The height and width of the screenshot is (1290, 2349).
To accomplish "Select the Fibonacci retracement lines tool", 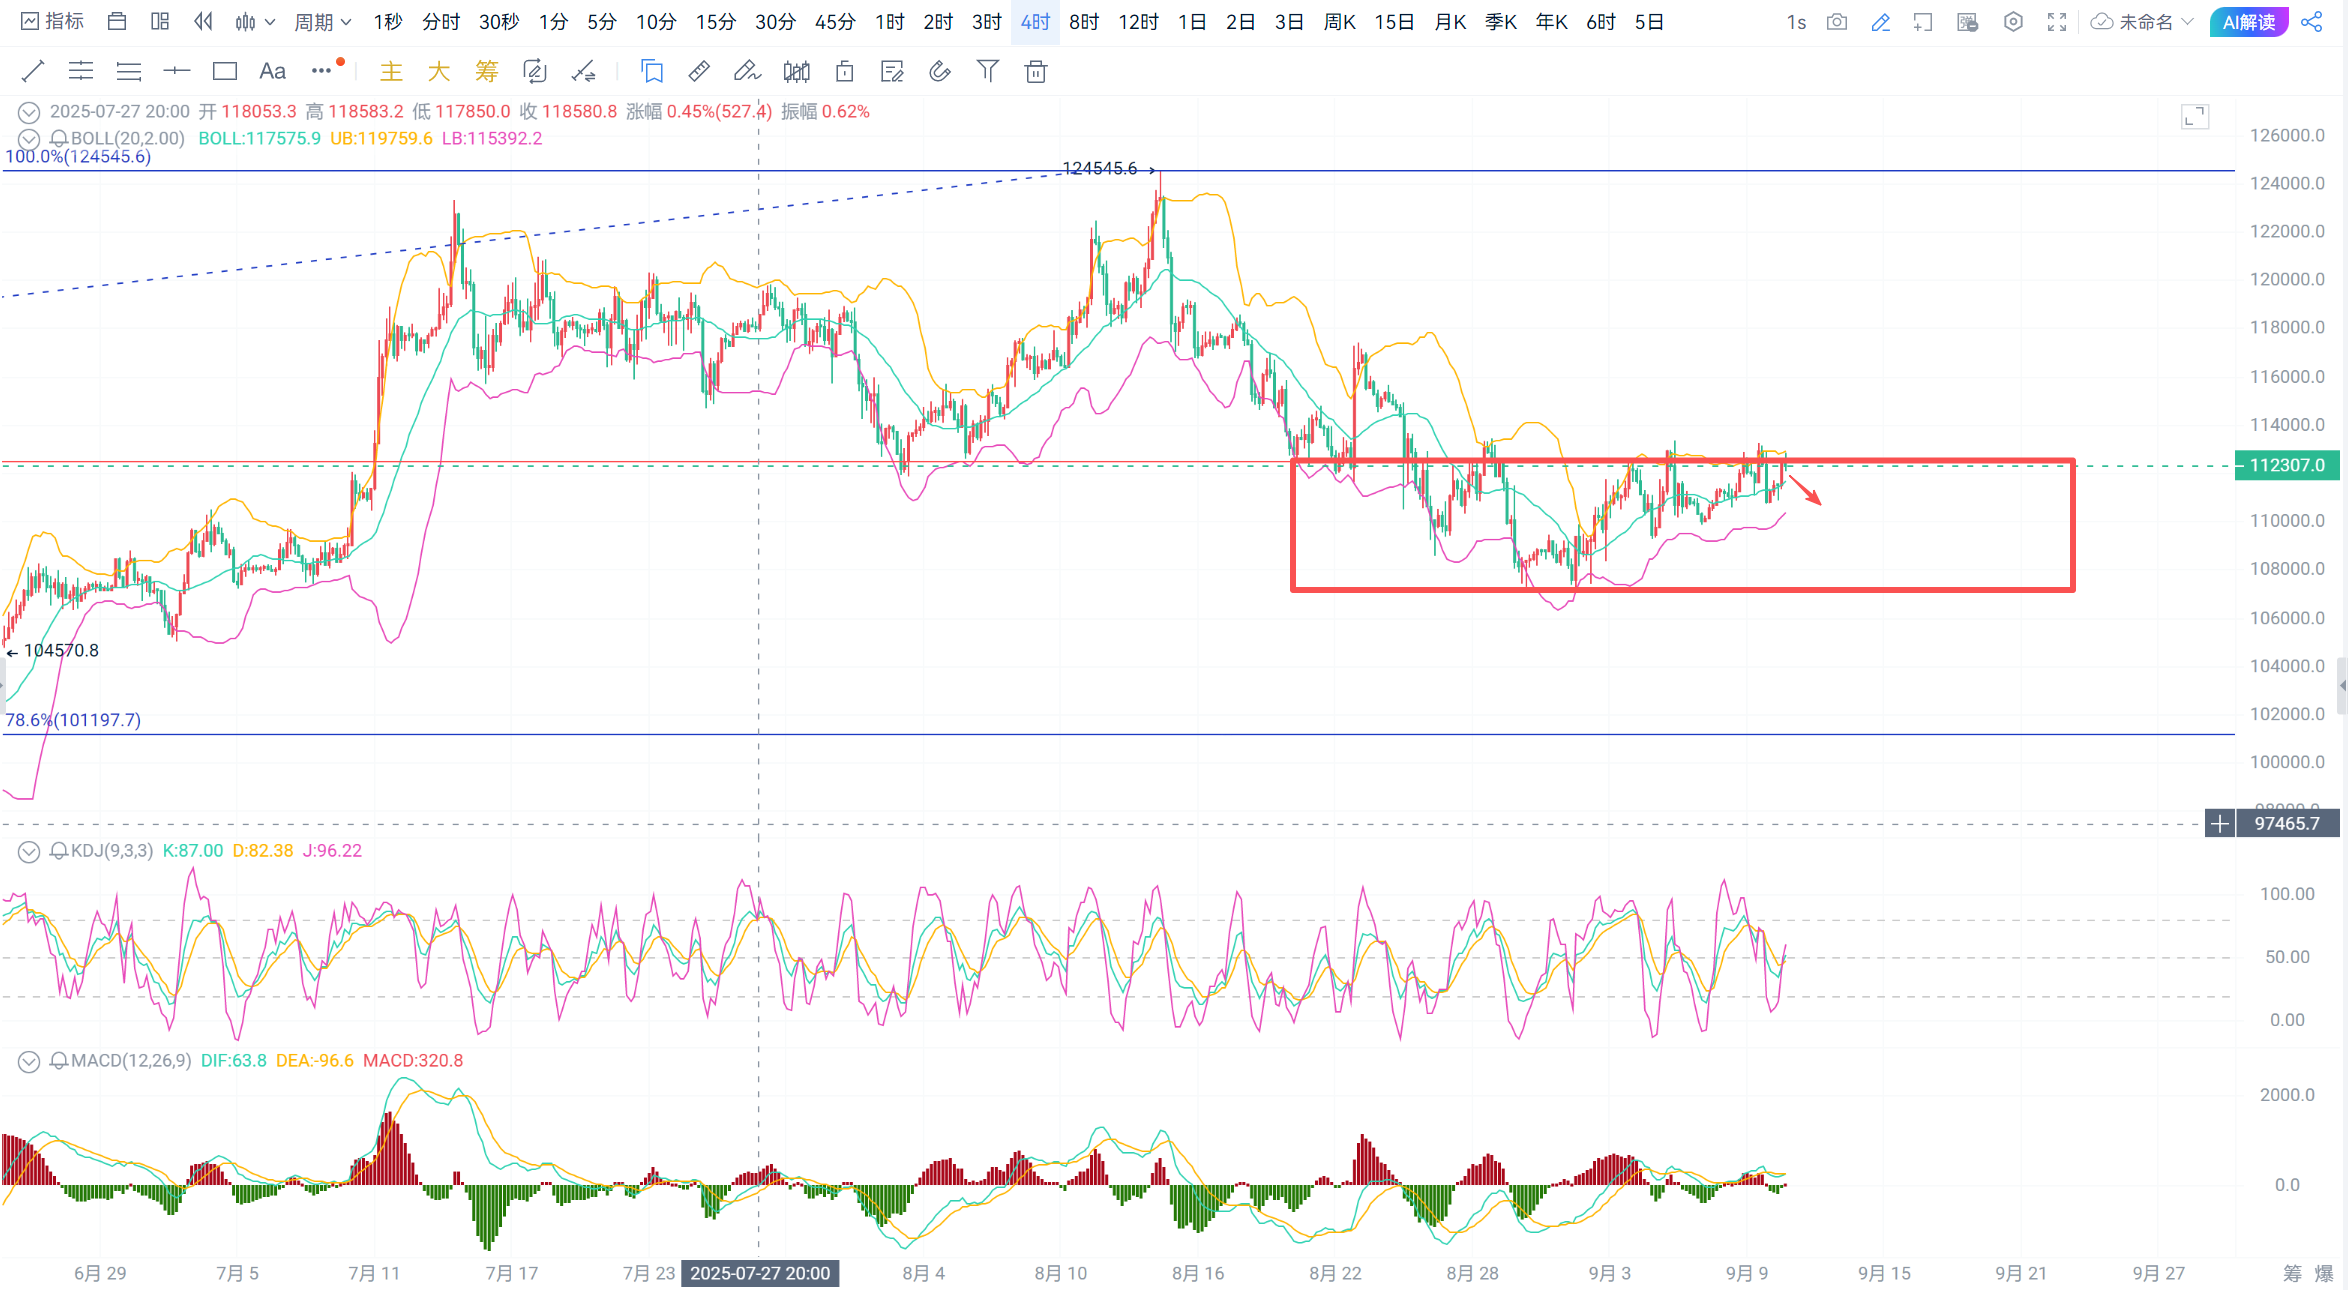I will tap(129, 71).
